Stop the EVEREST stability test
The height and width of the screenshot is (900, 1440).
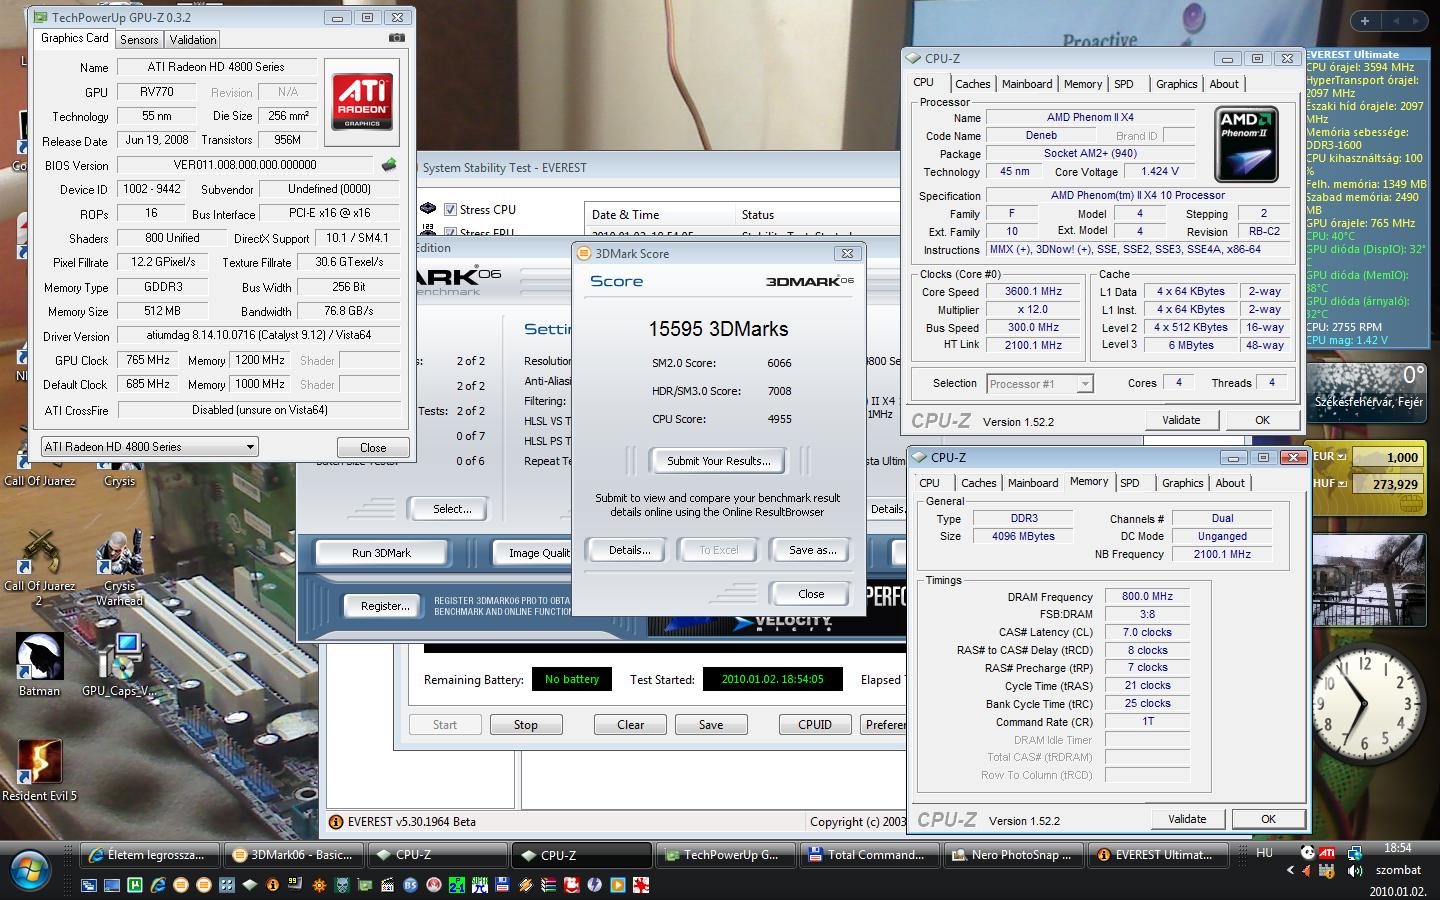(526, 725)
